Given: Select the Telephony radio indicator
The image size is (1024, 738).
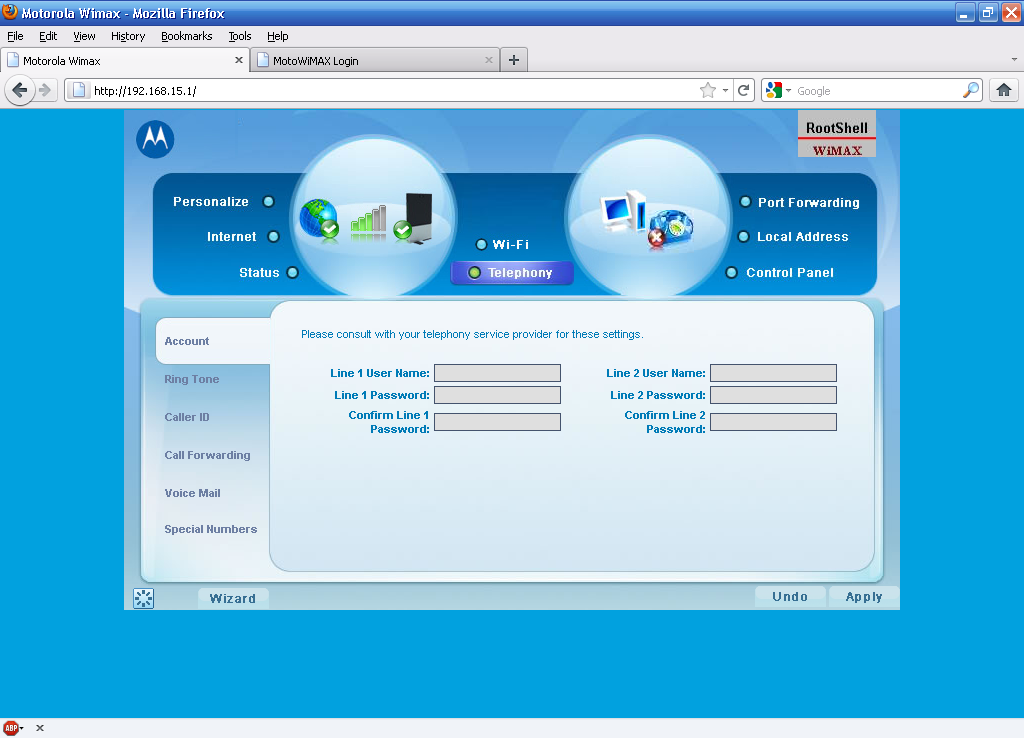Looking at the screenshot, I should [474, 272].
